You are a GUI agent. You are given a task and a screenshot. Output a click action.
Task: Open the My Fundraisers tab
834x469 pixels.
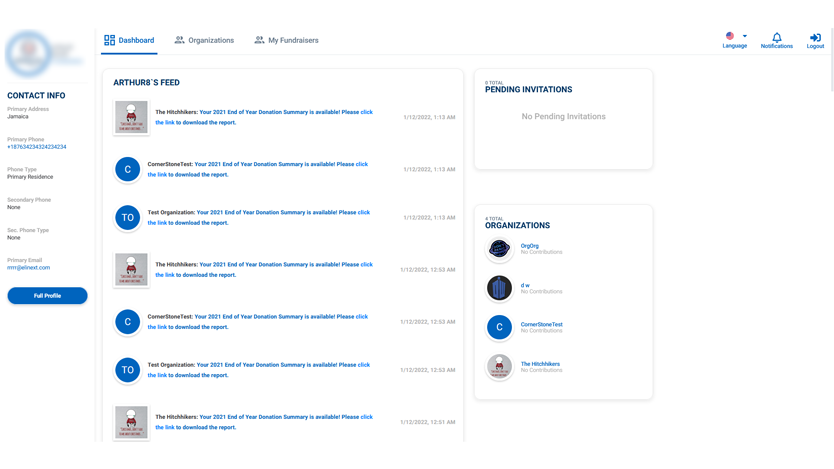pyautogui.click(x=286, y=41)
